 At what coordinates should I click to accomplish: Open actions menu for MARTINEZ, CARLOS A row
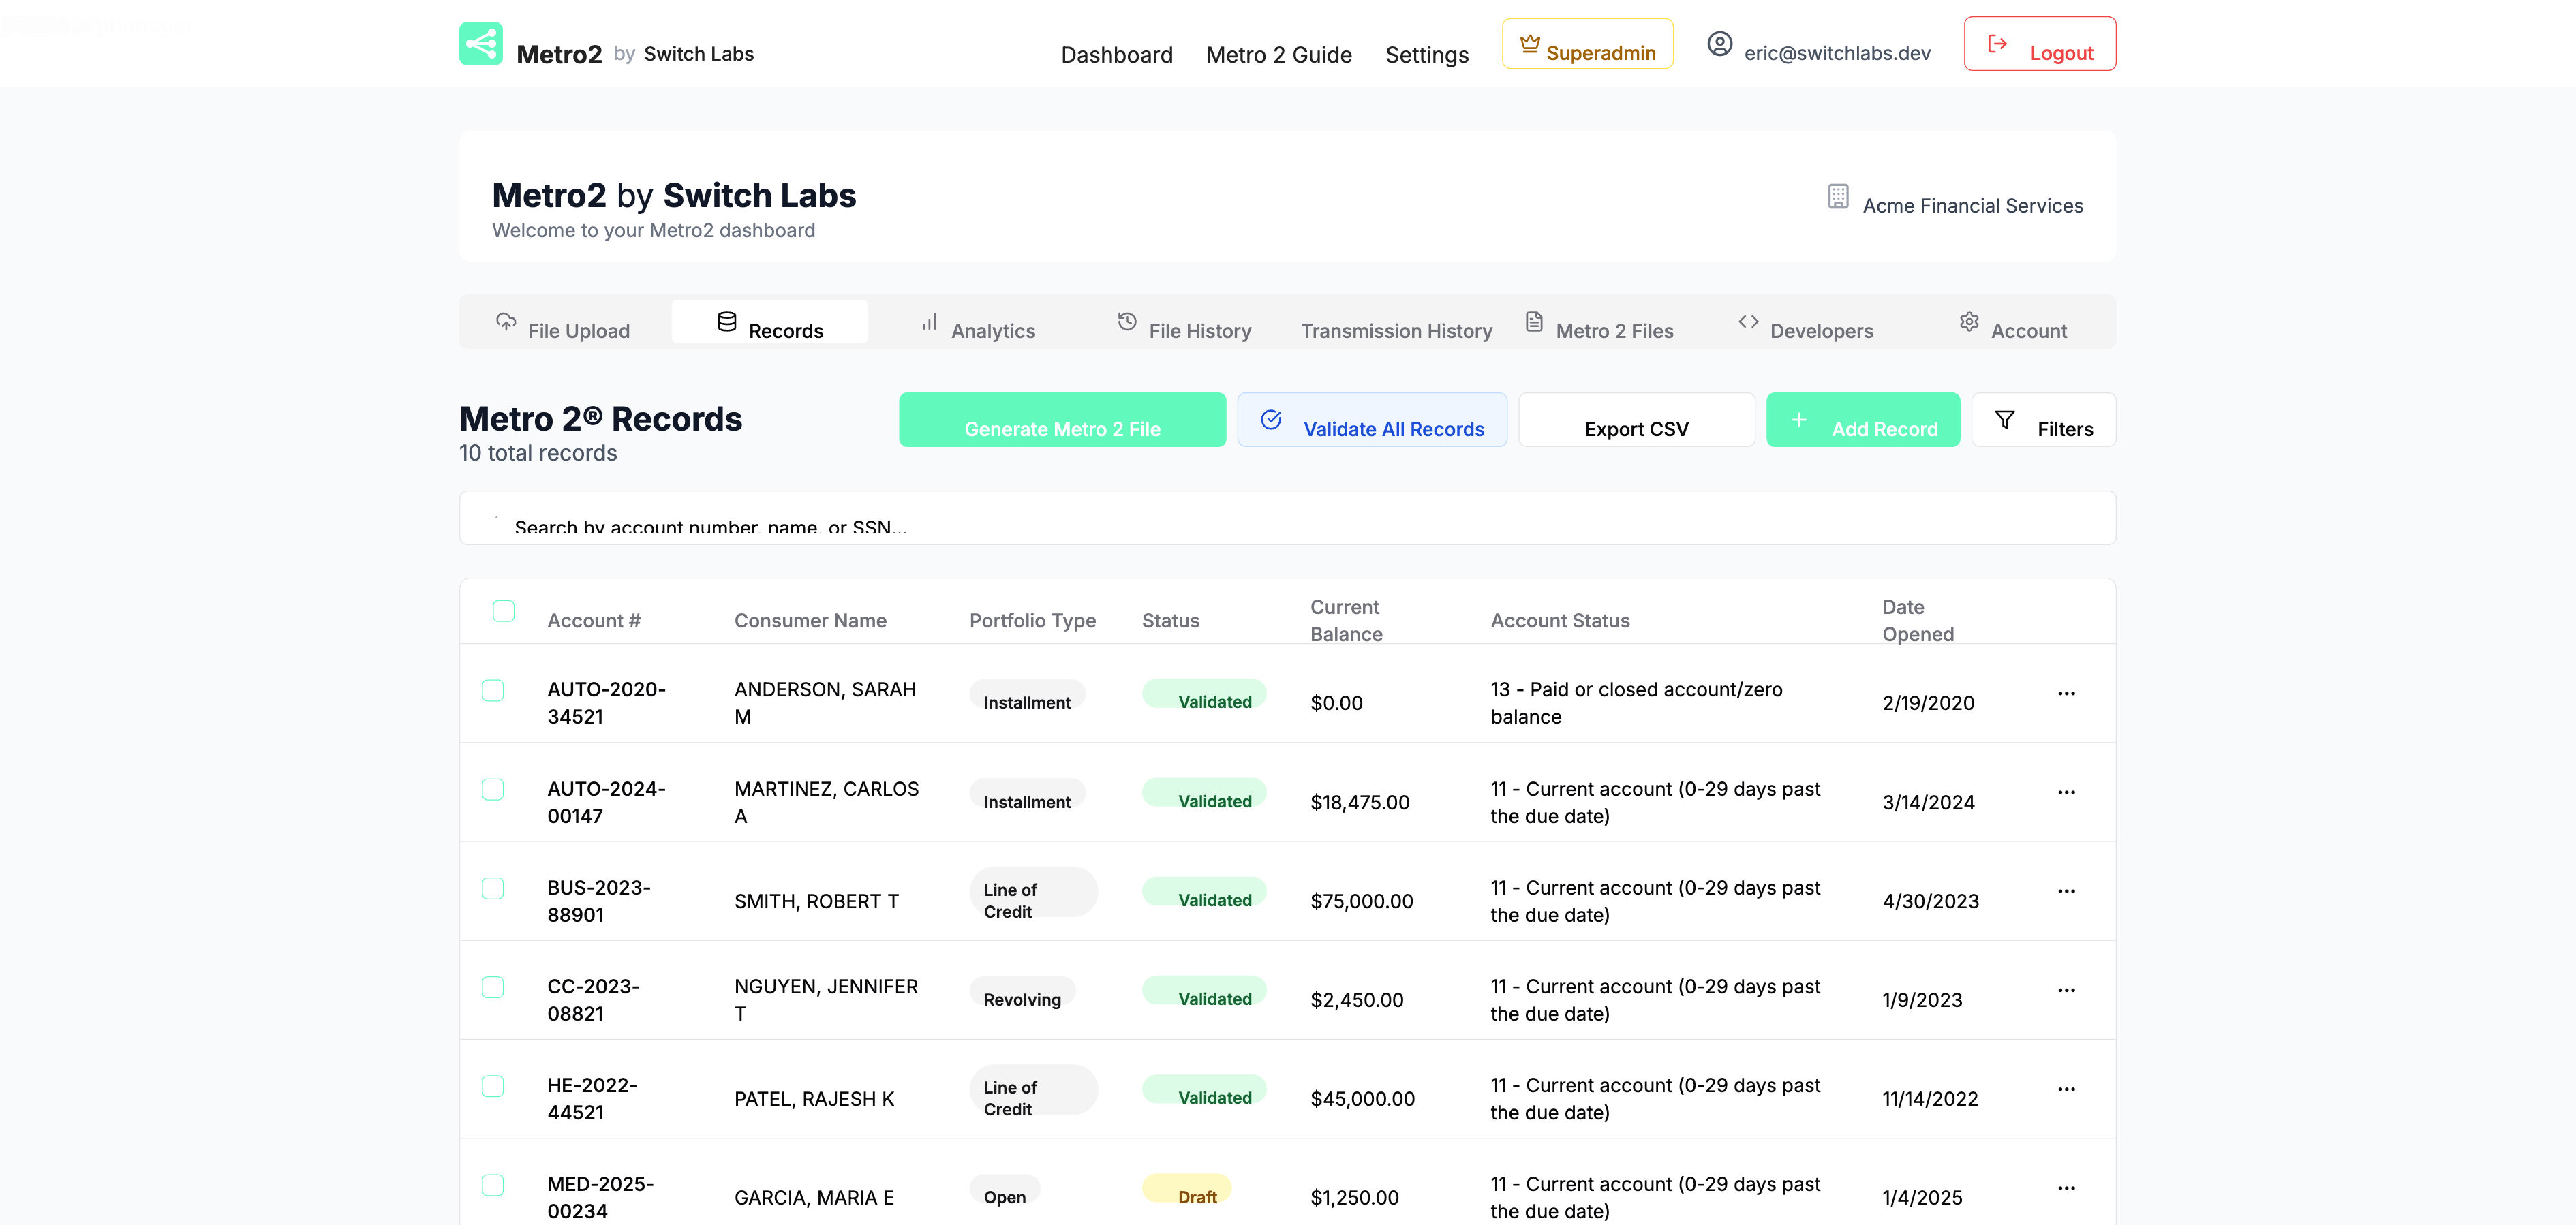[x=2066, y=792]
